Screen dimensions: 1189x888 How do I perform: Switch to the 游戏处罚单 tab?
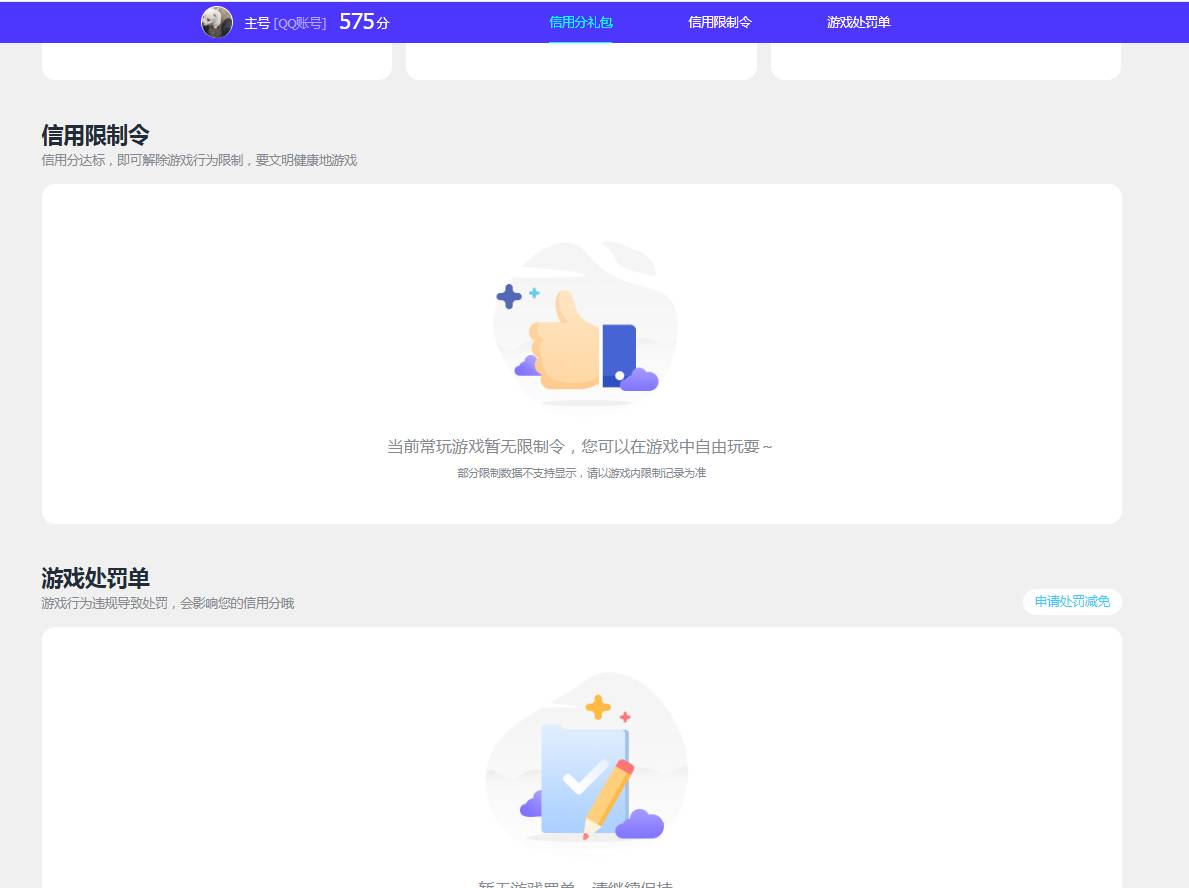coord(856,20)
